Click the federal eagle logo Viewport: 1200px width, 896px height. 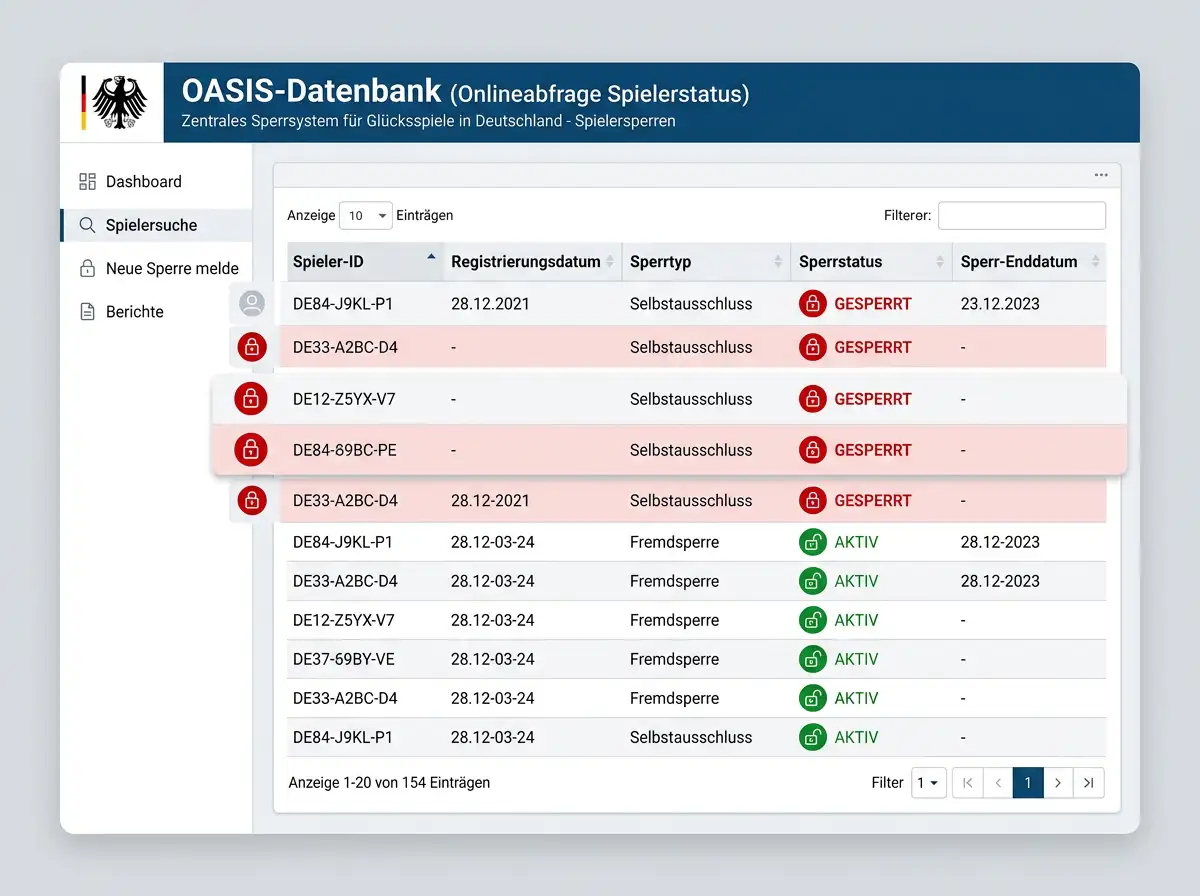point(119,102)
